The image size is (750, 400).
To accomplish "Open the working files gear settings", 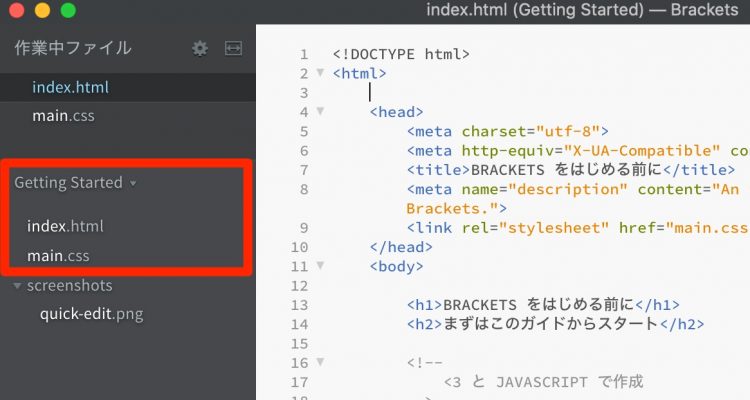I will point(200,48).
